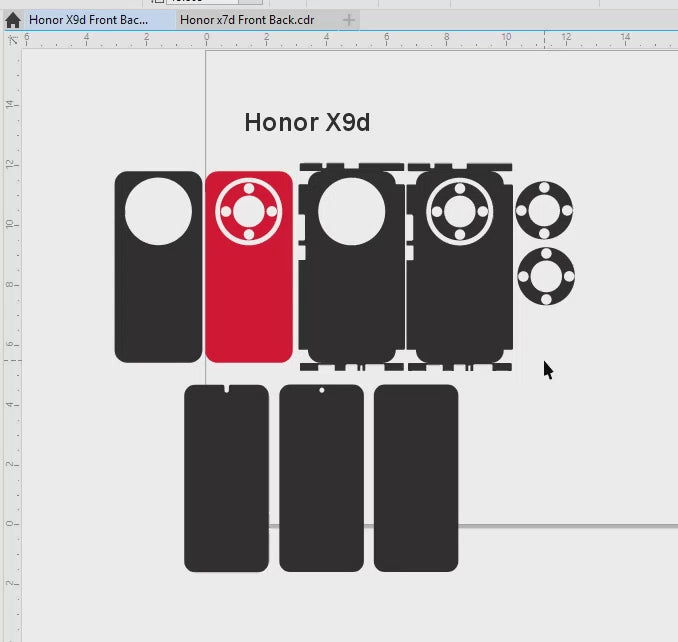Screen dimensions: 678x642
Task: Click the circular cutout in leftmost black skin
Action: (x=158, y=212)
